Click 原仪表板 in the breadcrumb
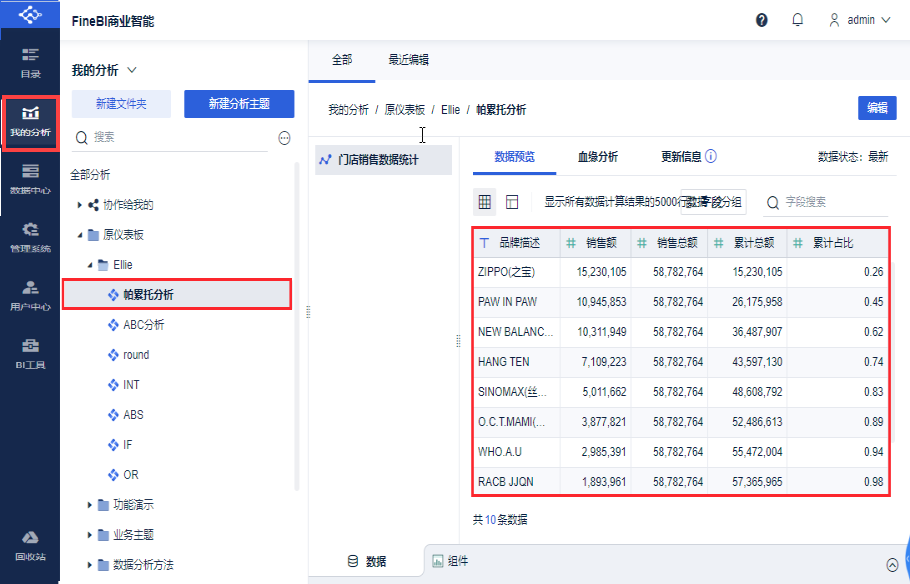Viewport: 910px width, 584px height. click(x=405, y=110)
